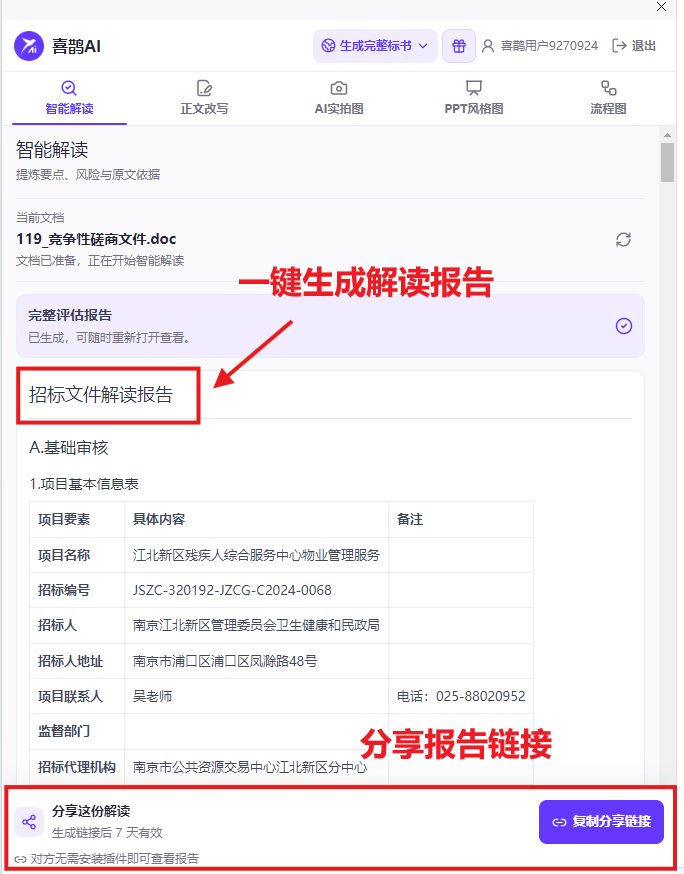Click the user avatar icon
Image resolution: width=684 pixels, height=874 pixels.
click(488, 46)
